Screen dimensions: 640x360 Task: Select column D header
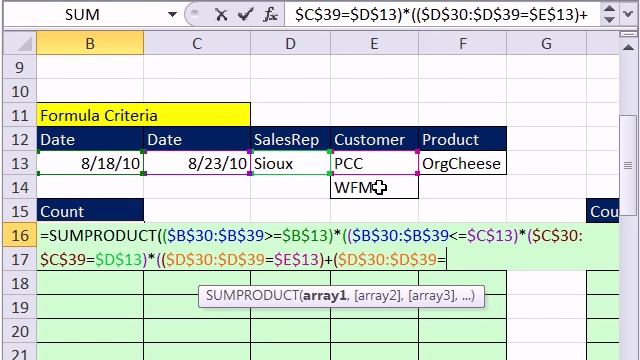[290, 43]
